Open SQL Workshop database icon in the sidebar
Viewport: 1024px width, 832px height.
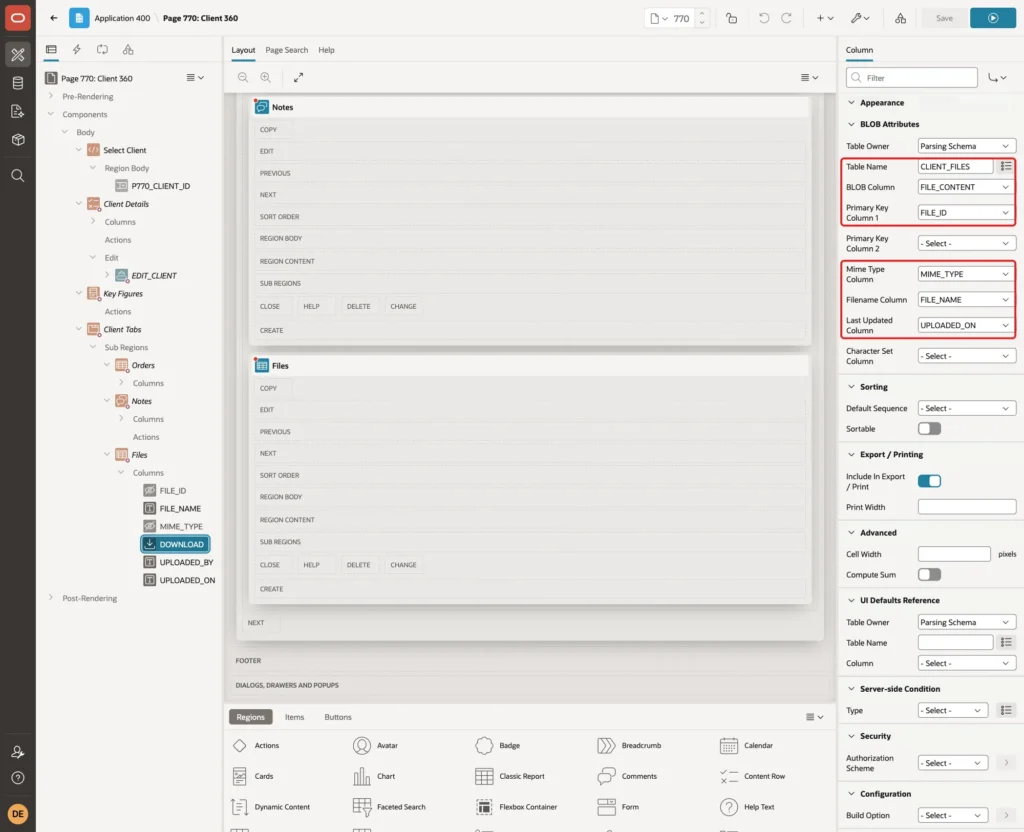coord(18,83)
